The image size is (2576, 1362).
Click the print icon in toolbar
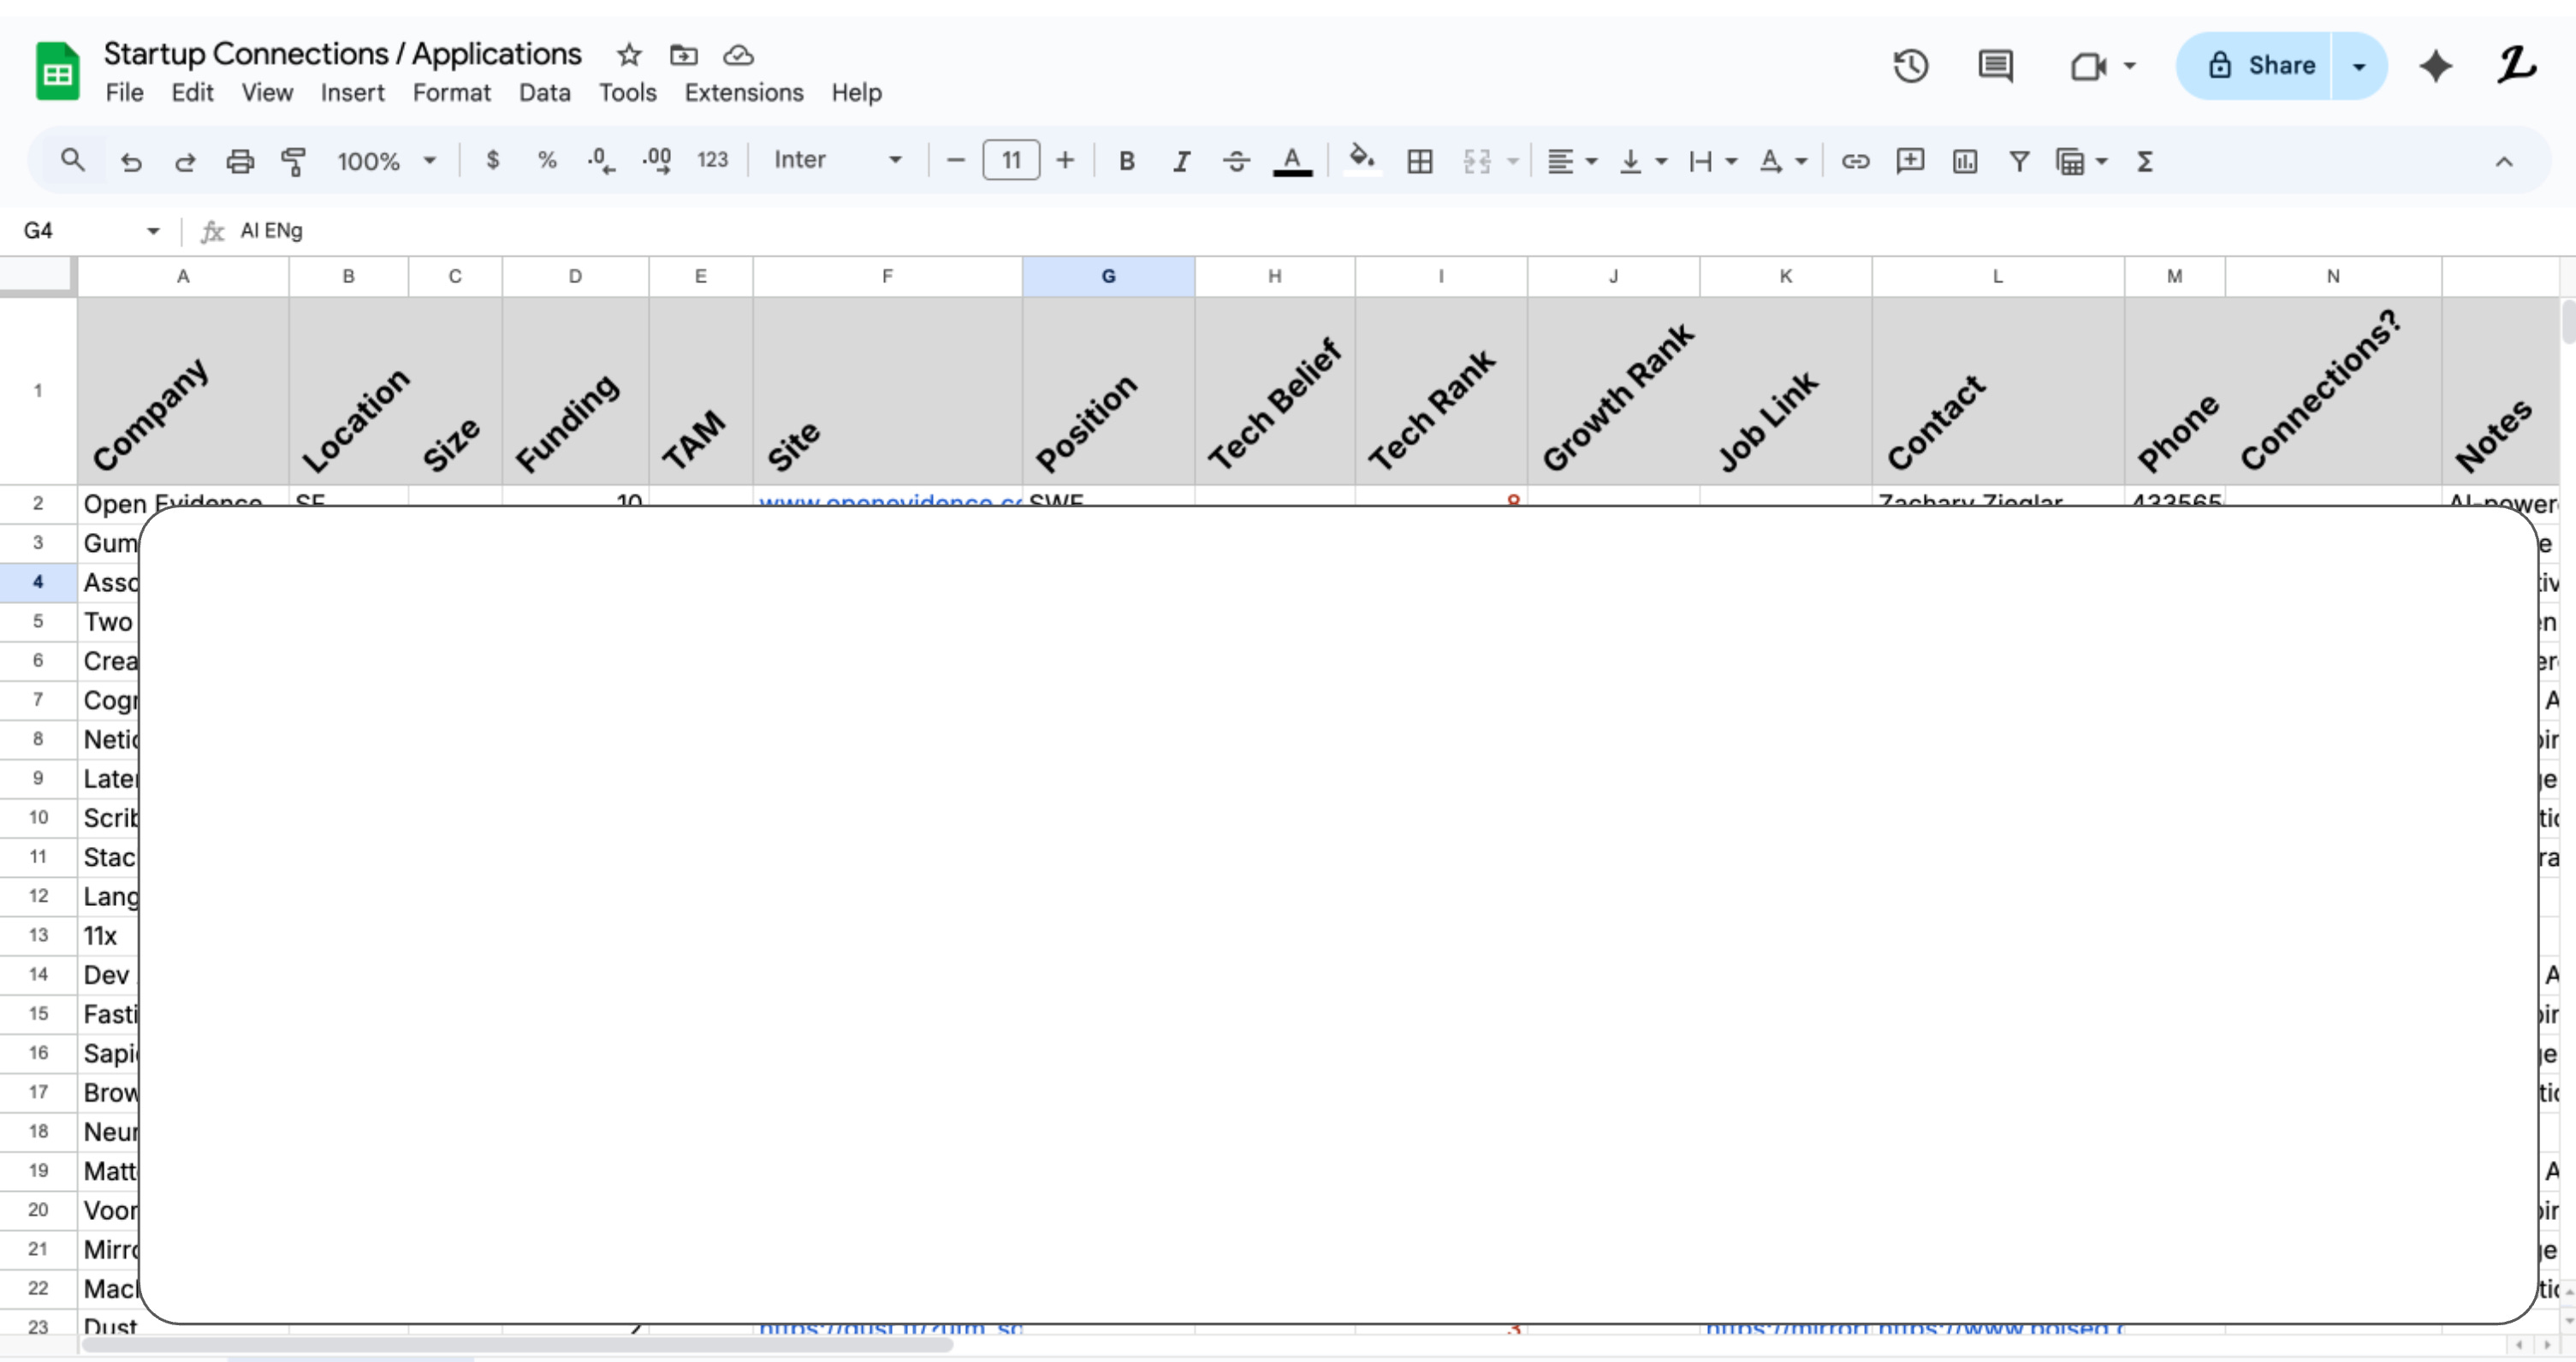(240, 161)
